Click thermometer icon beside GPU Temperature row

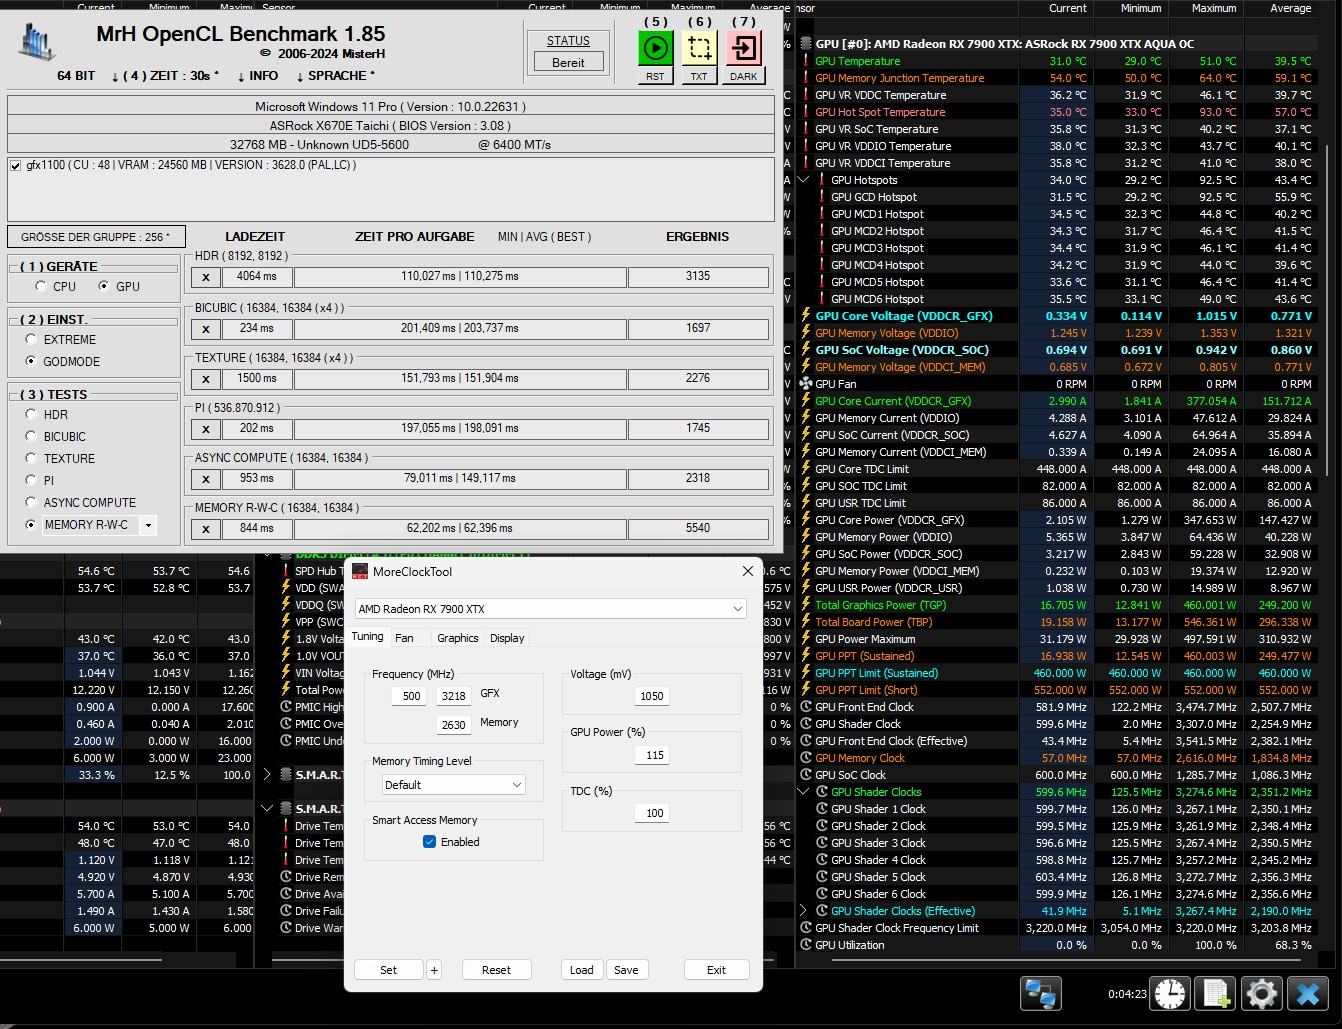806,61
